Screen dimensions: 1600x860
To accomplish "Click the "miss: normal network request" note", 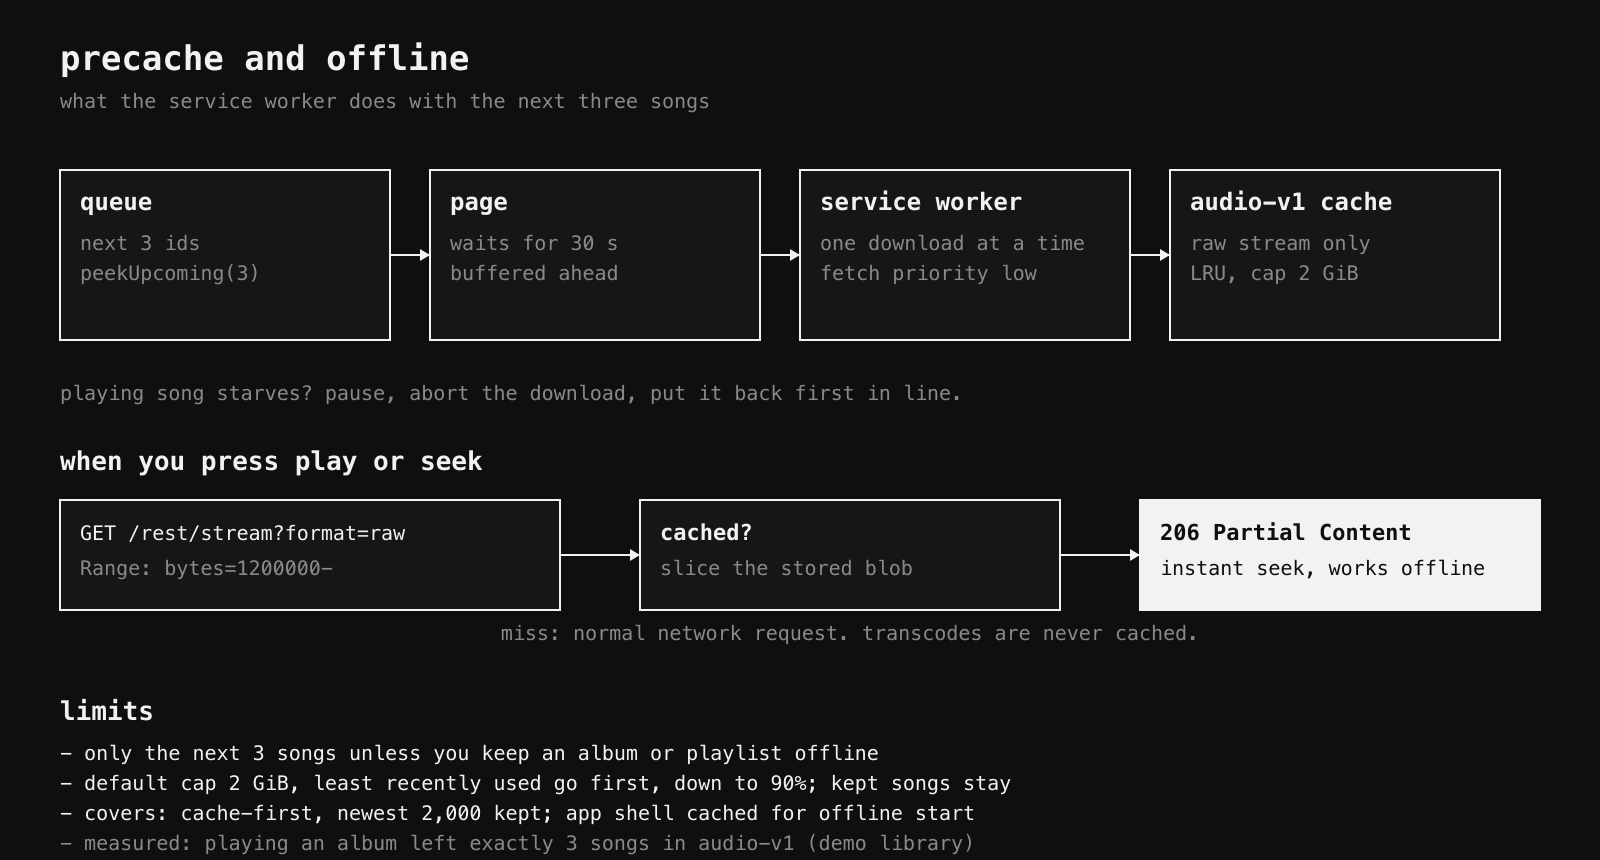I will pos(849,633).
